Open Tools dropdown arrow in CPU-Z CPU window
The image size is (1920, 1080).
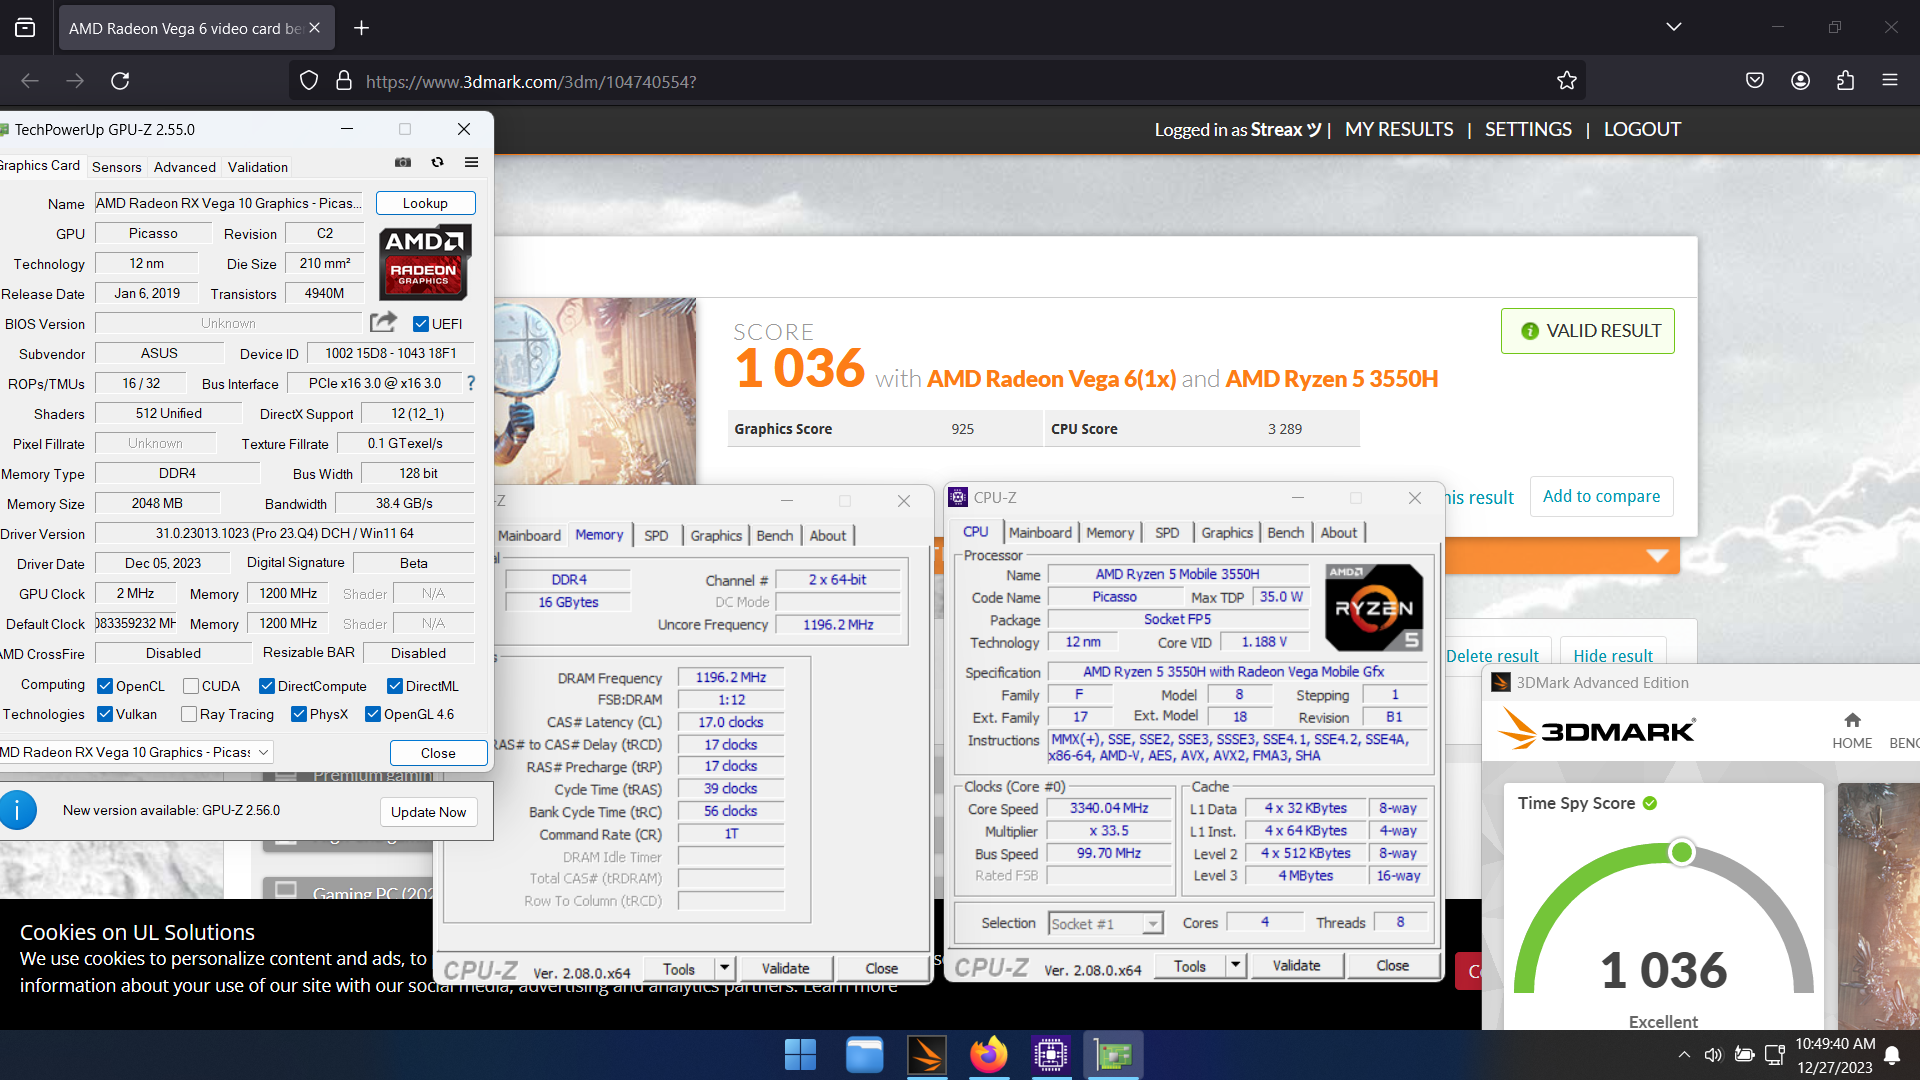pyautogui.click(x=1236, y=965)
